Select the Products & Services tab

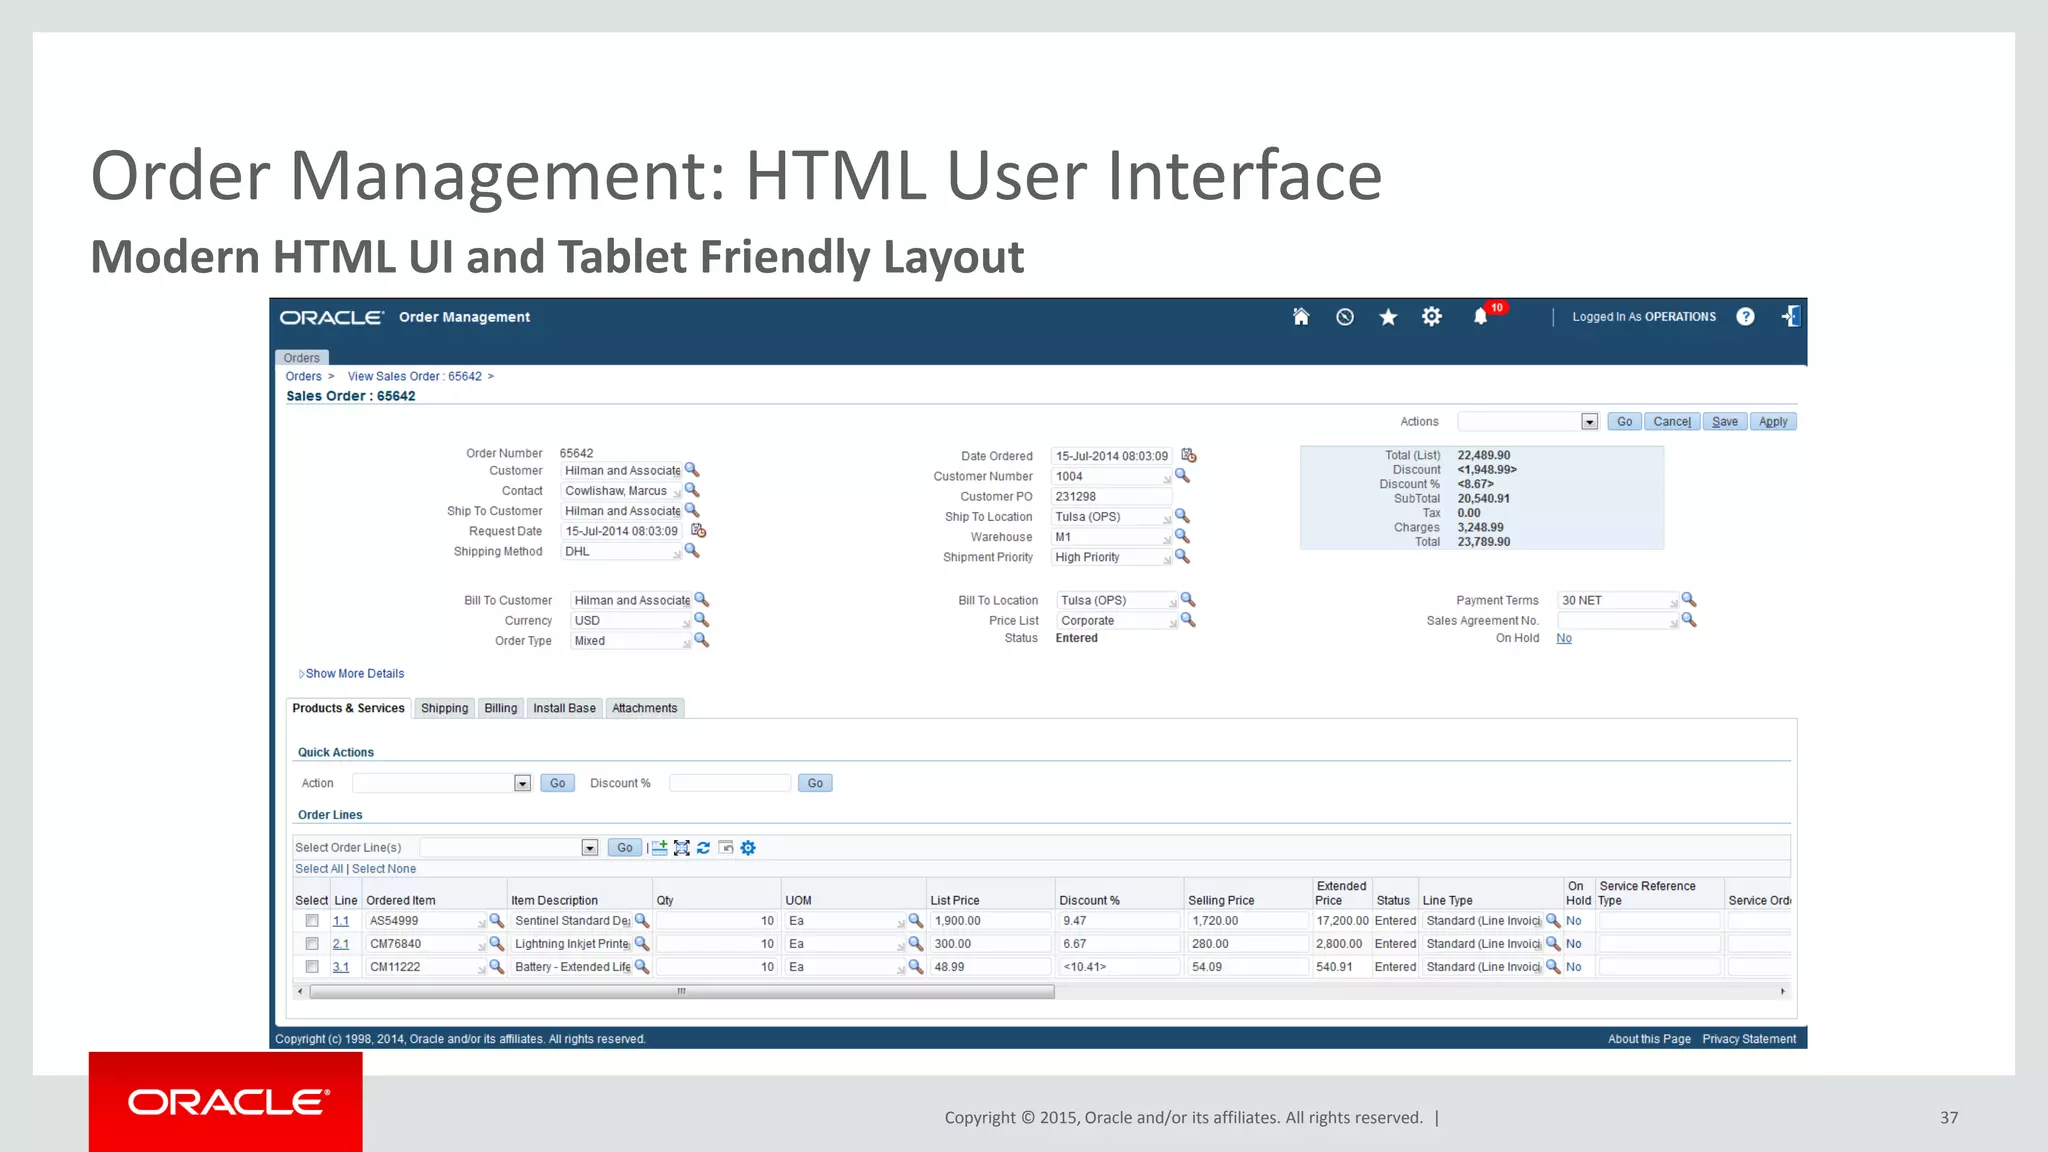348,708
